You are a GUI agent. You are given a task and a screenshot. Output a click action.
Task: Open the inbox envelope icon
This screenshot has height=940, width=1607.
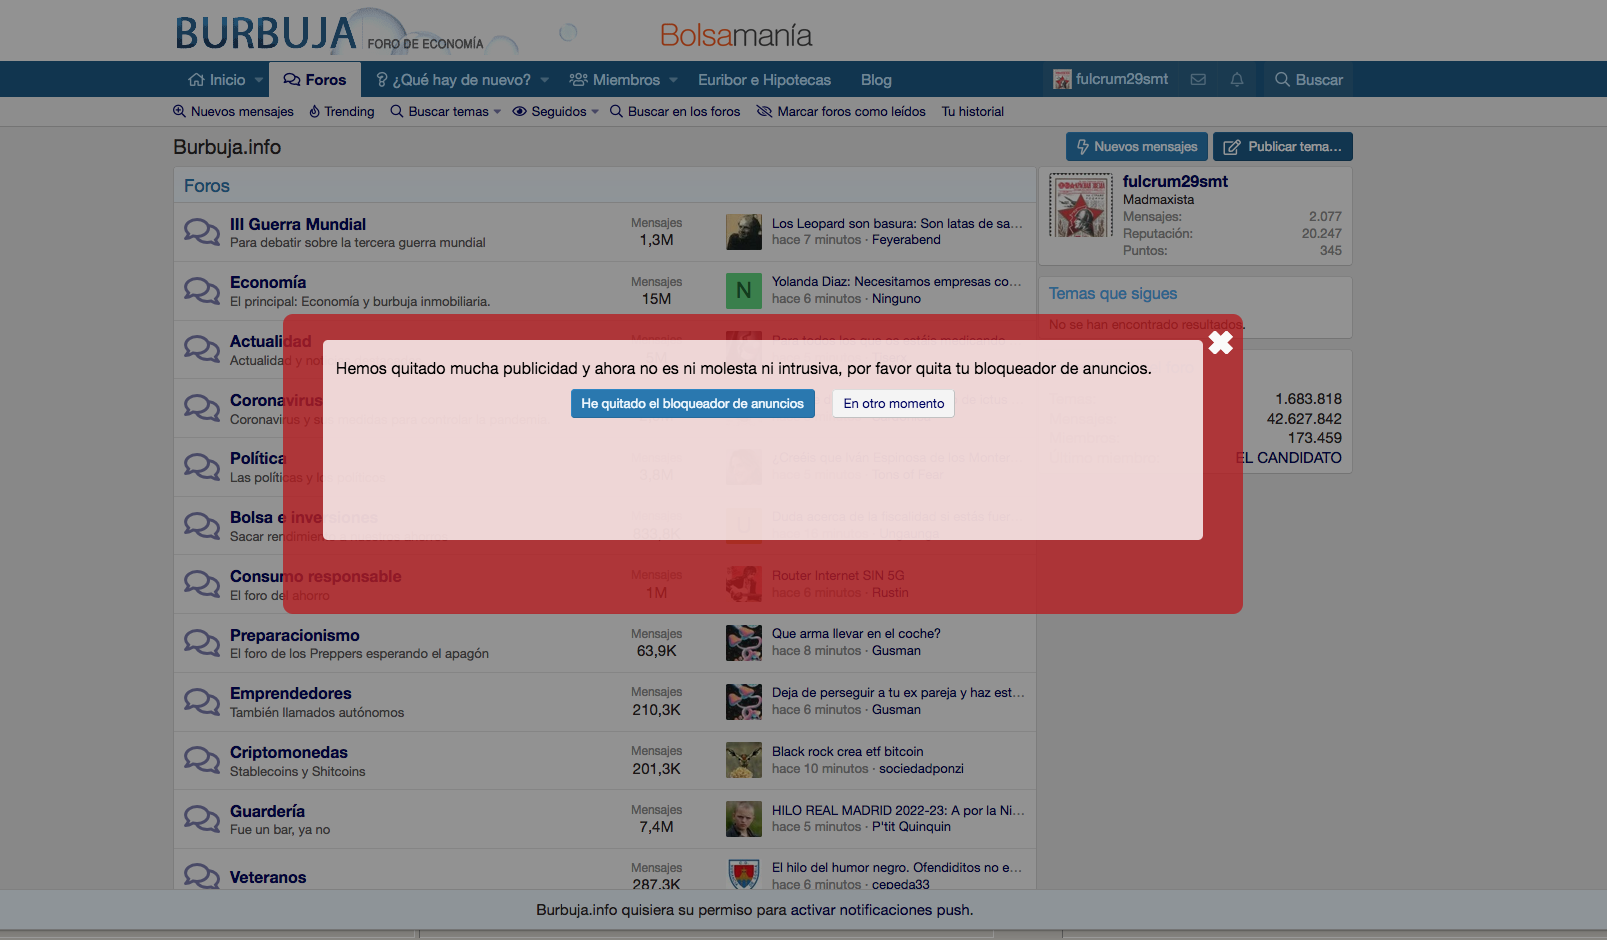[x=1198, y=79]
